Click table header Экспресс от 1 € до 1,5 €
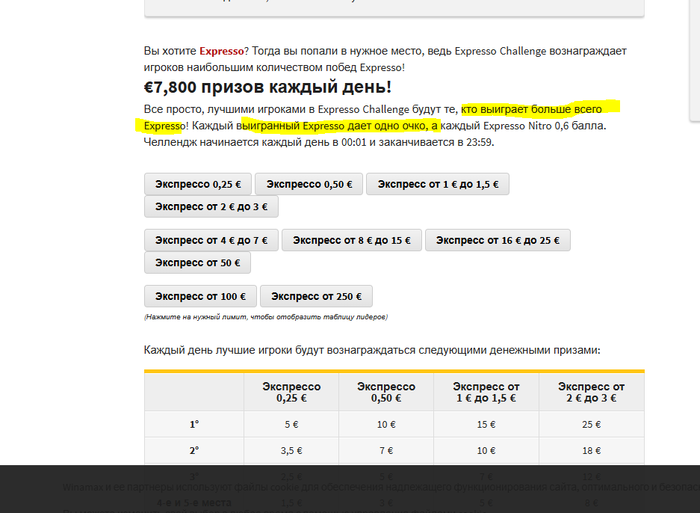 point(486,392)
